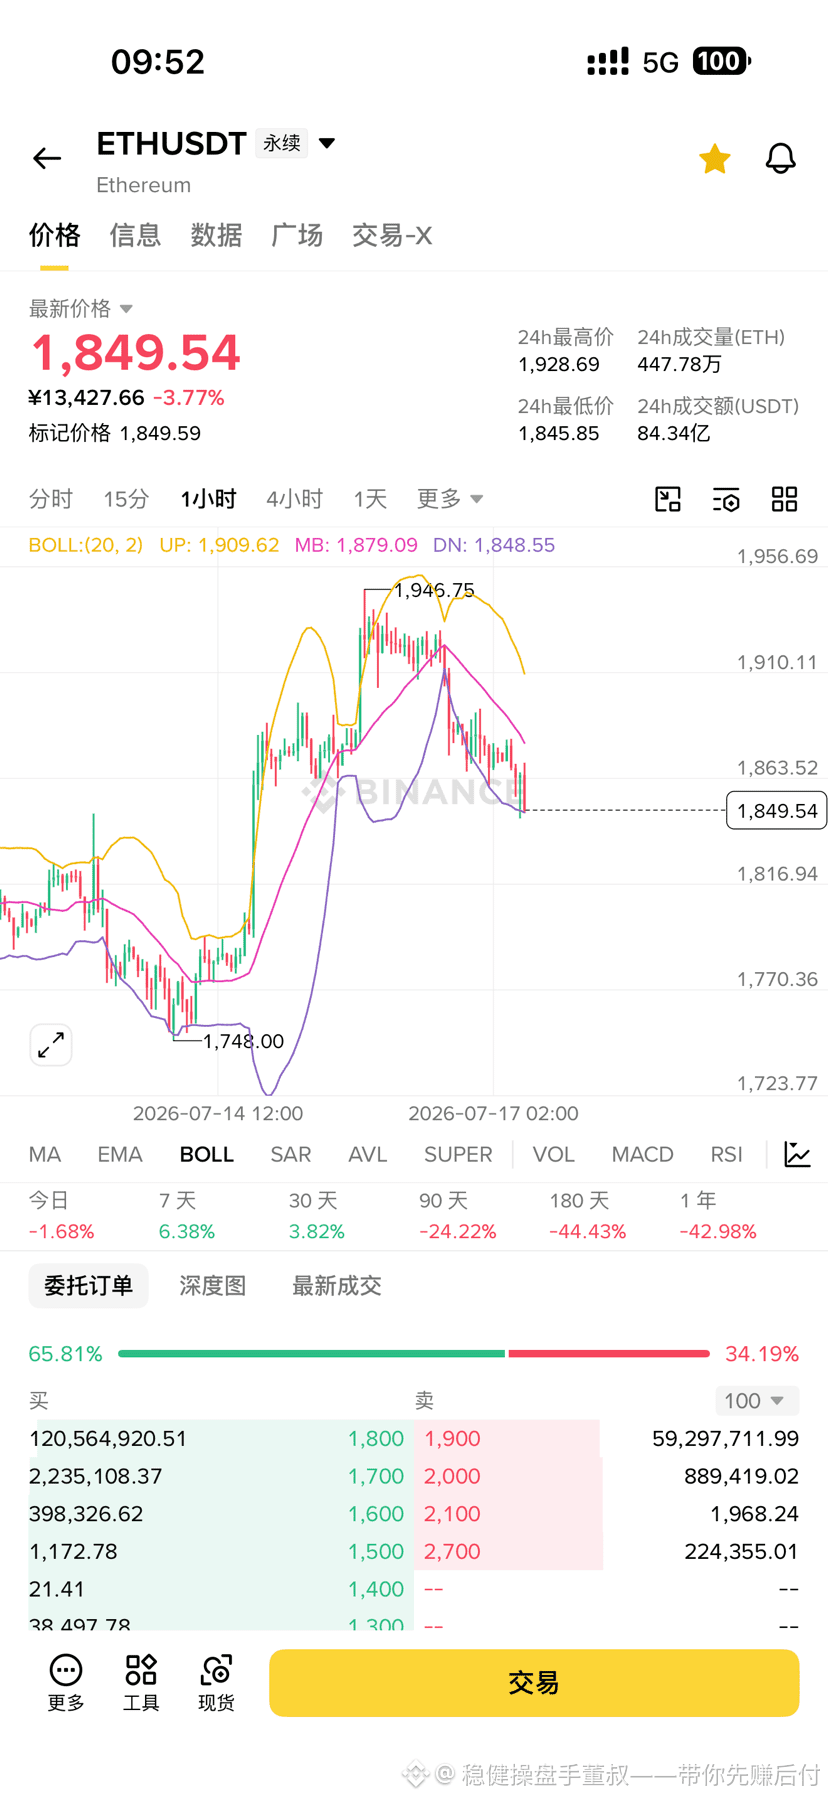Switch to the 广场 tab
This screenshot has width=828, height=1800.
[297, 235]
